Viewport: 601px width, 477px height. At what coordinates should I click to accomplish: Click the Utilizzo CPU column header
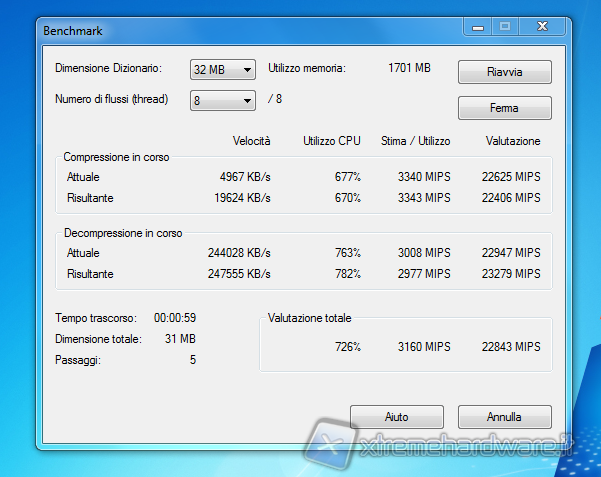[x=332, y=141]
